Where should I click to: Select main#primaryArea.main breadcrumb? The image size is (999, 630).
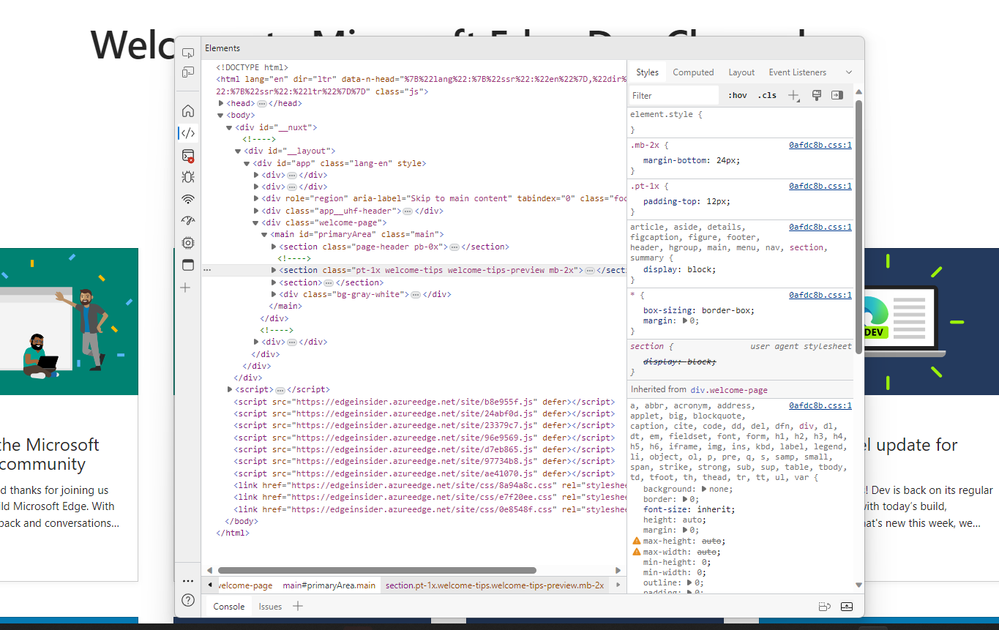click(329, 585)
